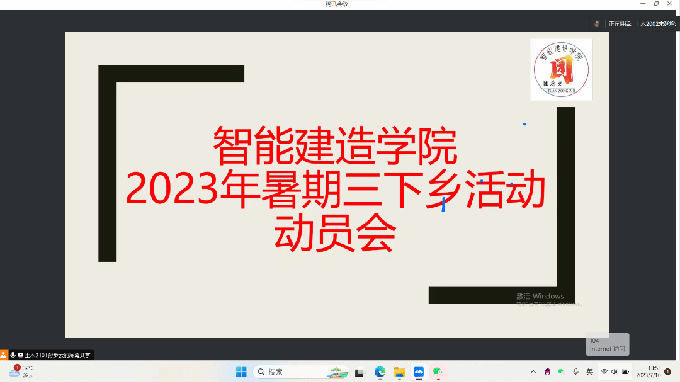The width and height of the screenshot is (680, 382).
Task: Open the Windows Start menu
Action: pyautogui.click(x=241, y=372)
